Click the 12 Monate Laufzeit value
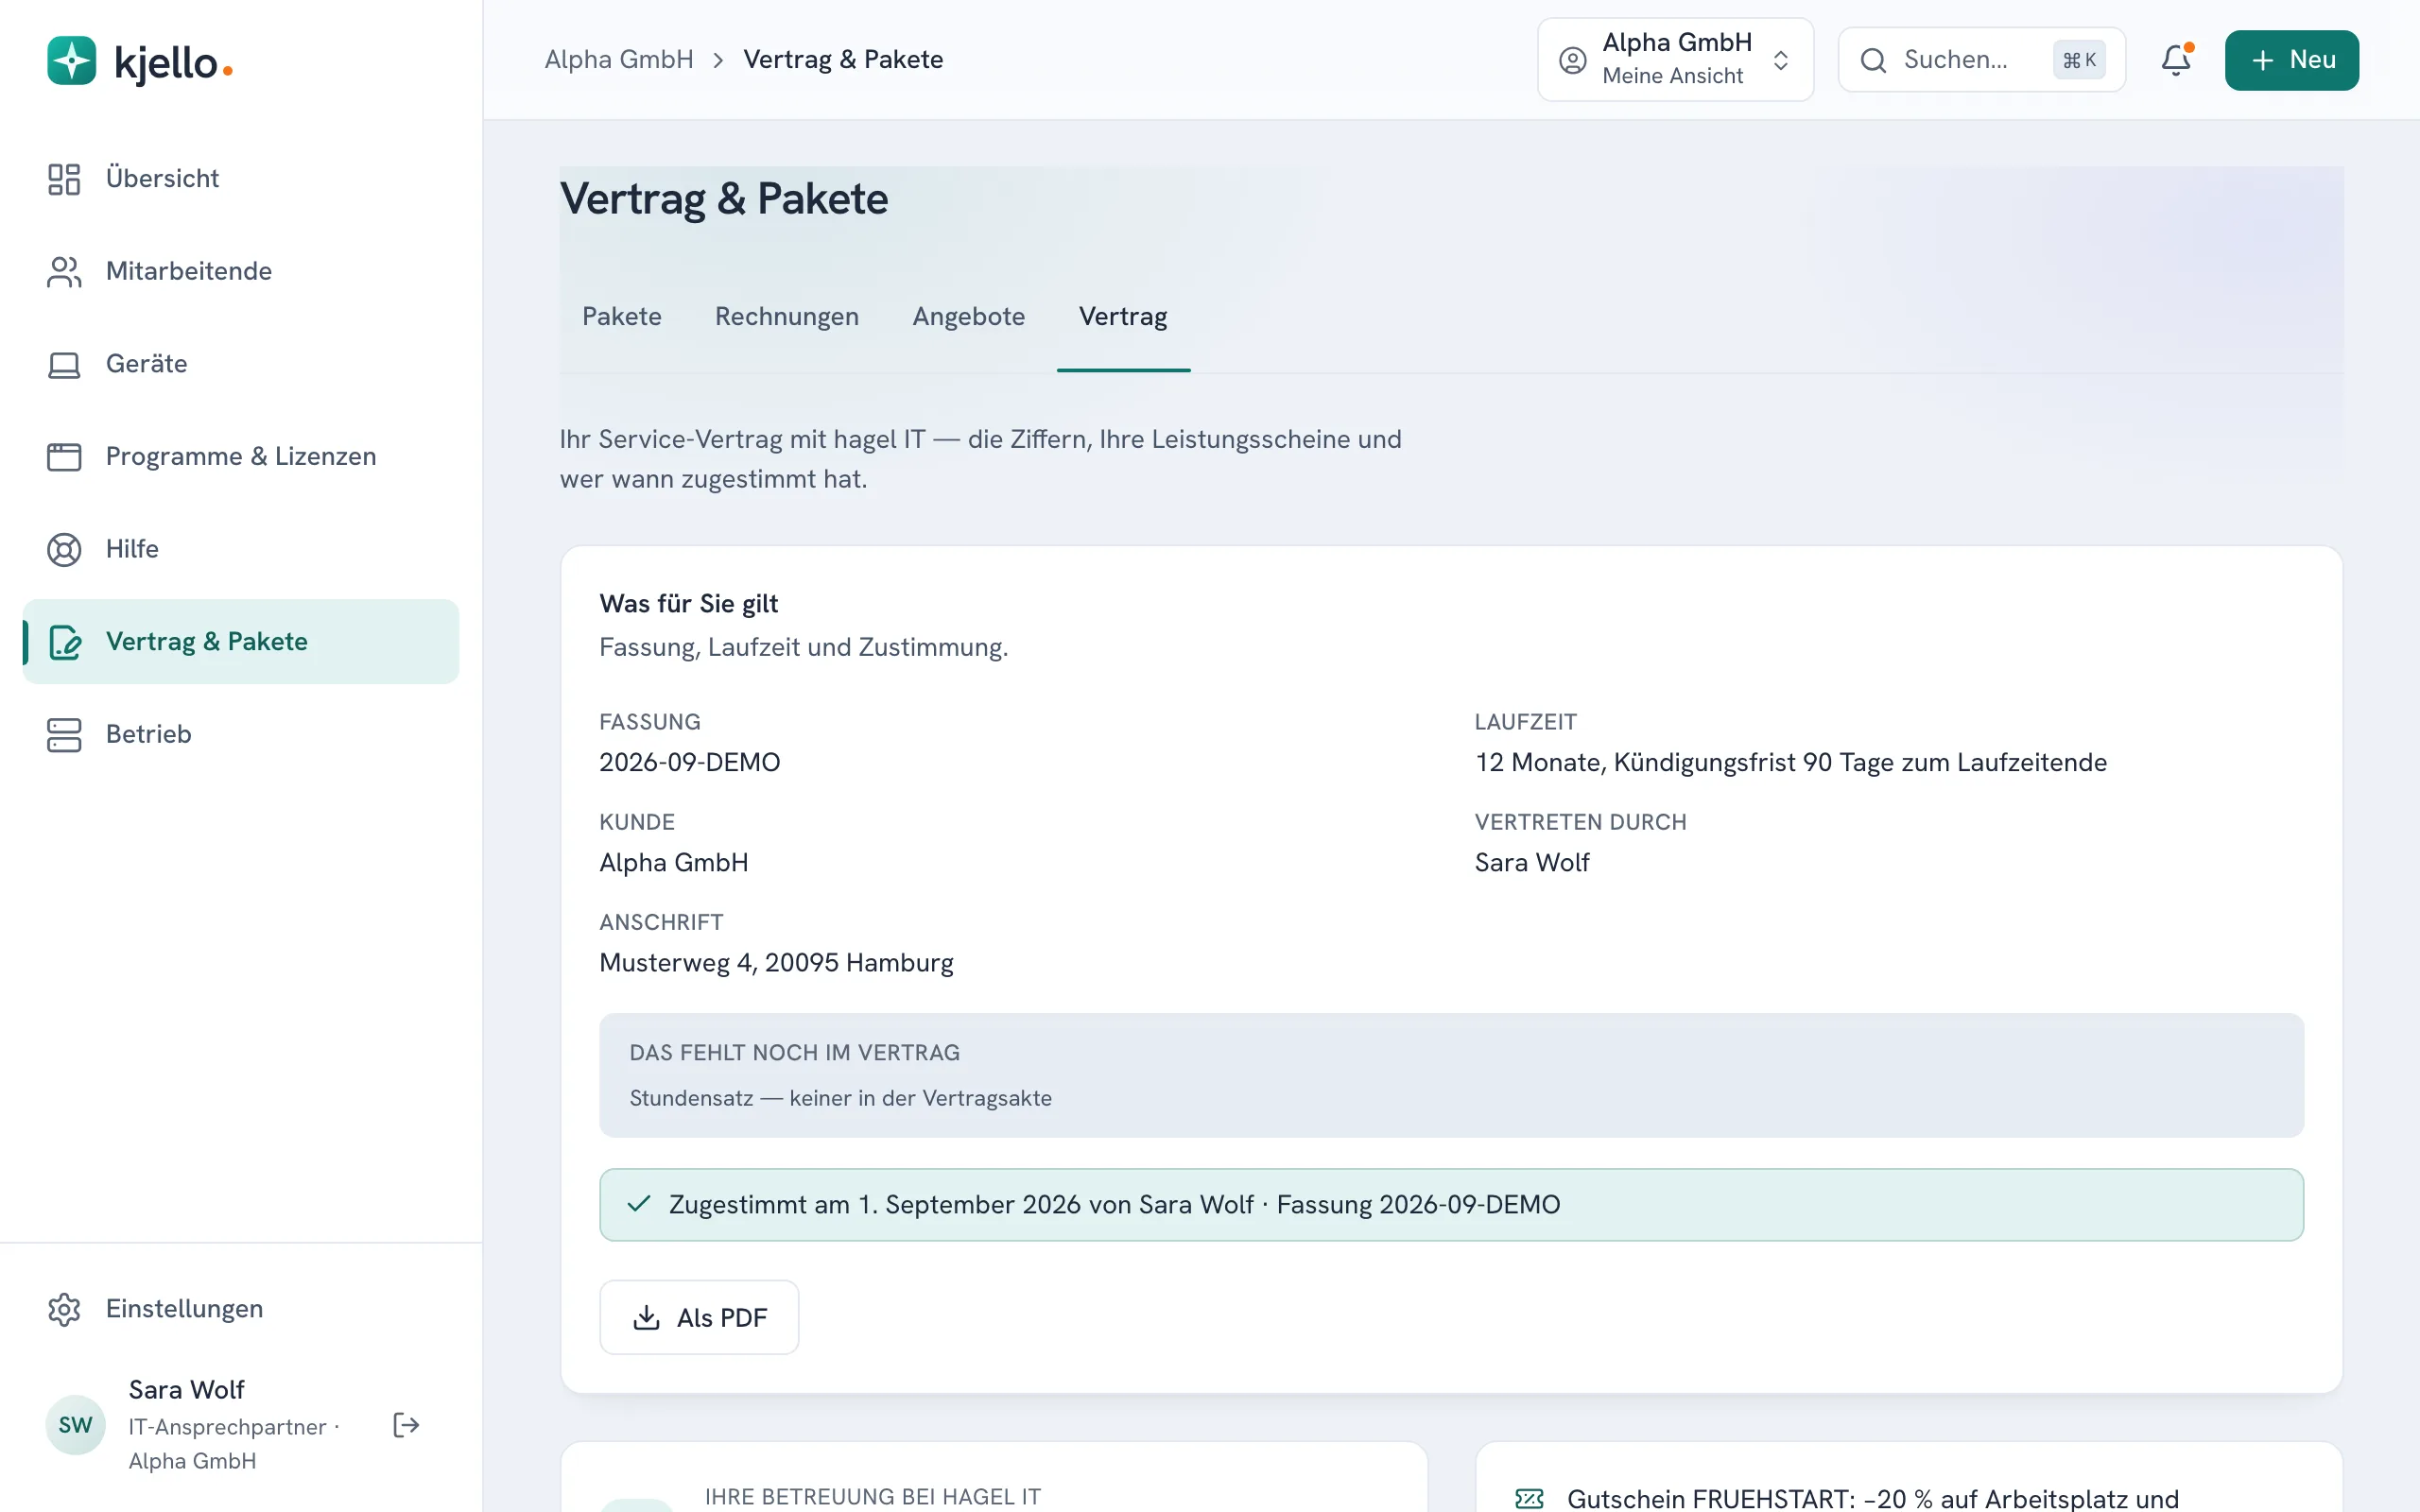This screenshot has width=2420, height=1512. [x=1790, y=762]
